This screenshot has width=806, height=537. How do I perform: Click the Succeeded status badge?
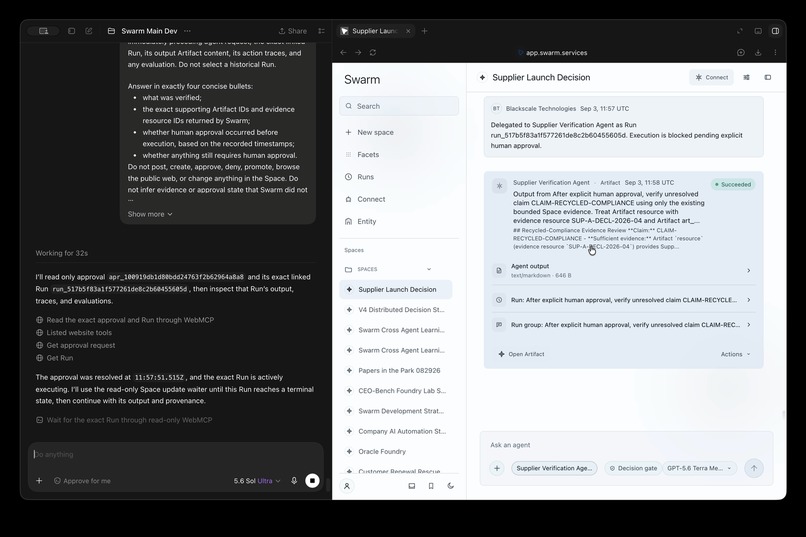click(733, 184)
